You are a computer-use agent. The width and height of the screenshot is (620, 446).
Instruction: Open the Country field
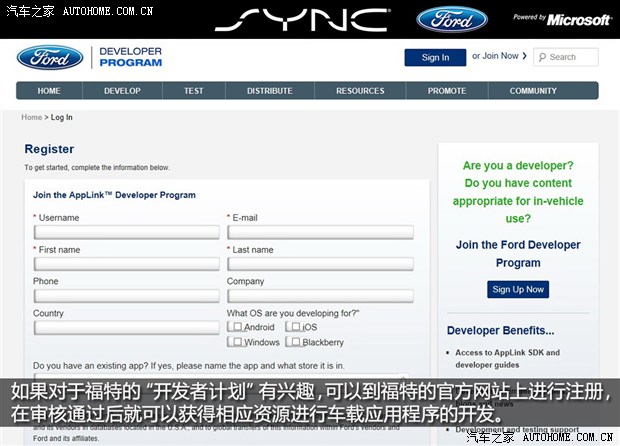pyautogui.click(x=126, y=328)
